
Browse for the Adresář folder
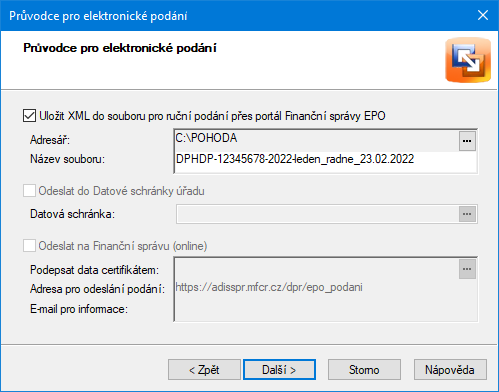point(467,141)
